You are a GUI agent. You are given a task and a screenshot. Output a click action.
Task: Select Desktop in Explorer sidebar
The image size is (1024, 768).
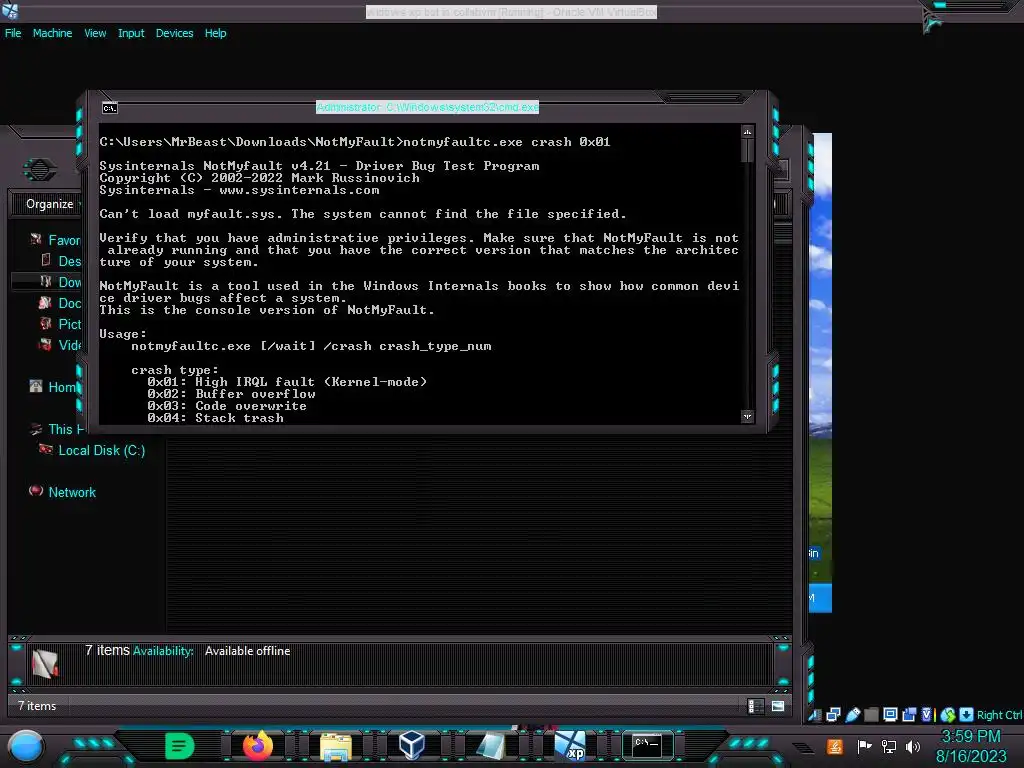point(69,261)
